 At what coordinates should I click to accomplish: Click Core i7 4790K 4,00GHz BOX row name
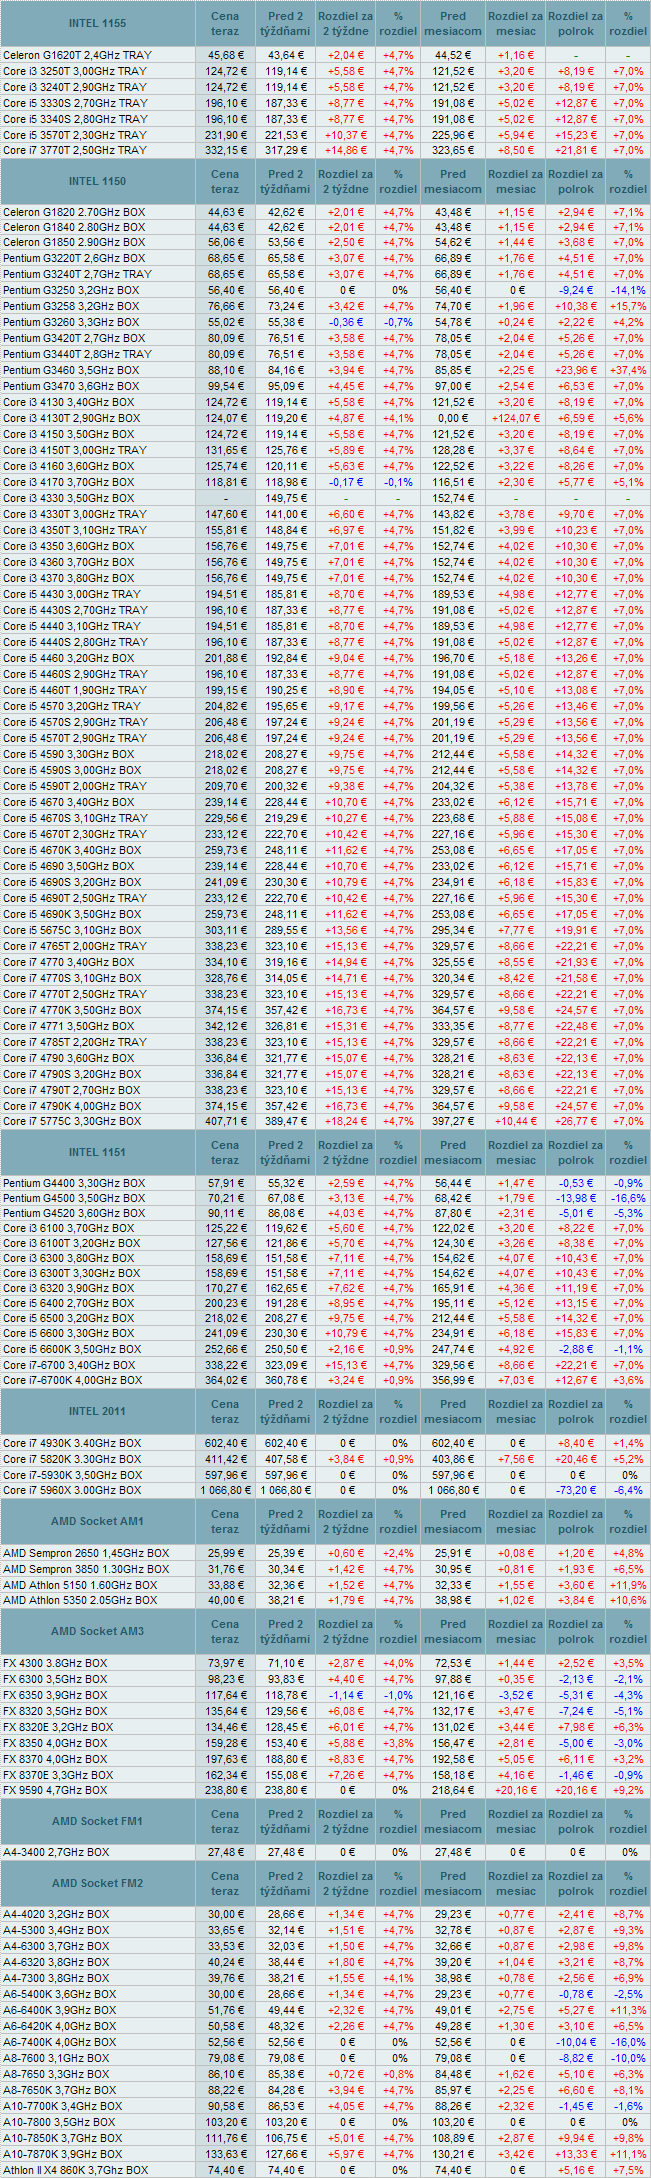point(72,1106)
